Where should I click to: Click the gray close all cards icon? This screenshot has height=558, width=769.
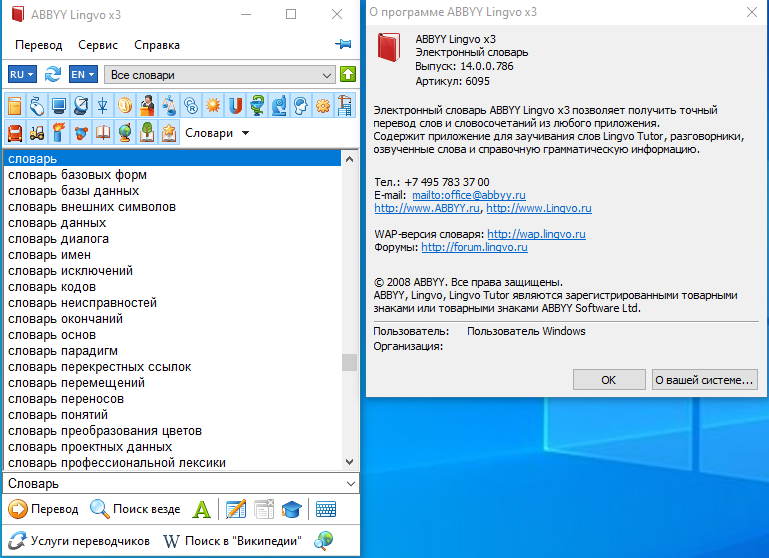264,509
